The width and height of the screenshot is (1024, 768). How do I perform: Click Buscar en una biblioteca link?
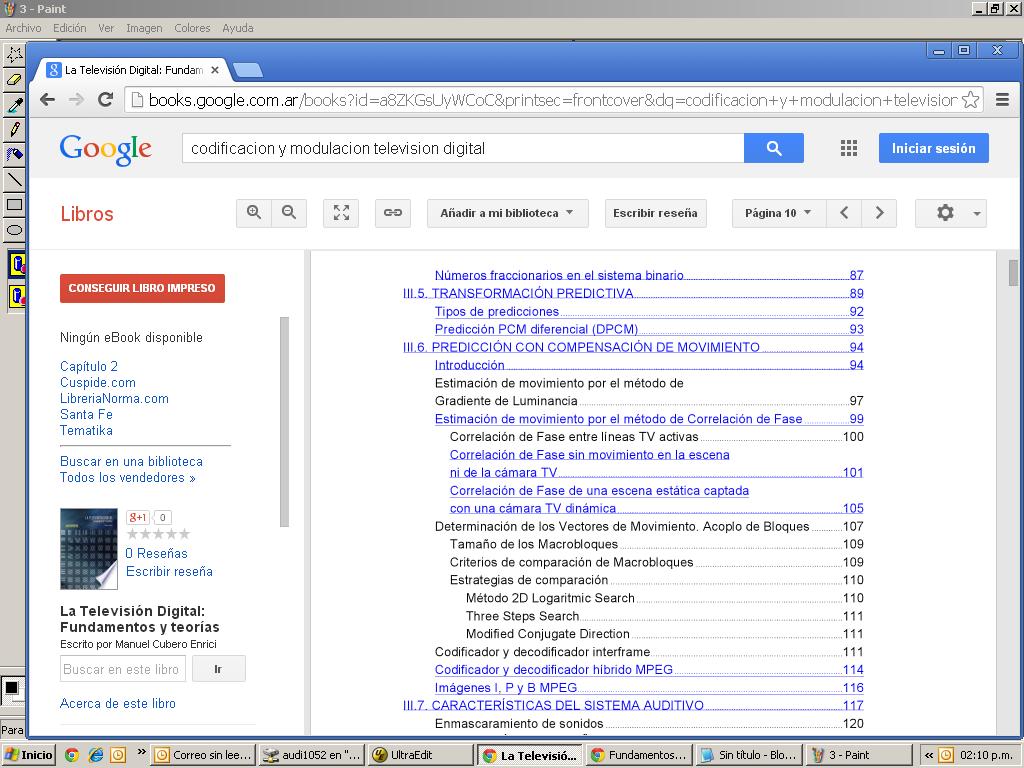pos(131,462)
